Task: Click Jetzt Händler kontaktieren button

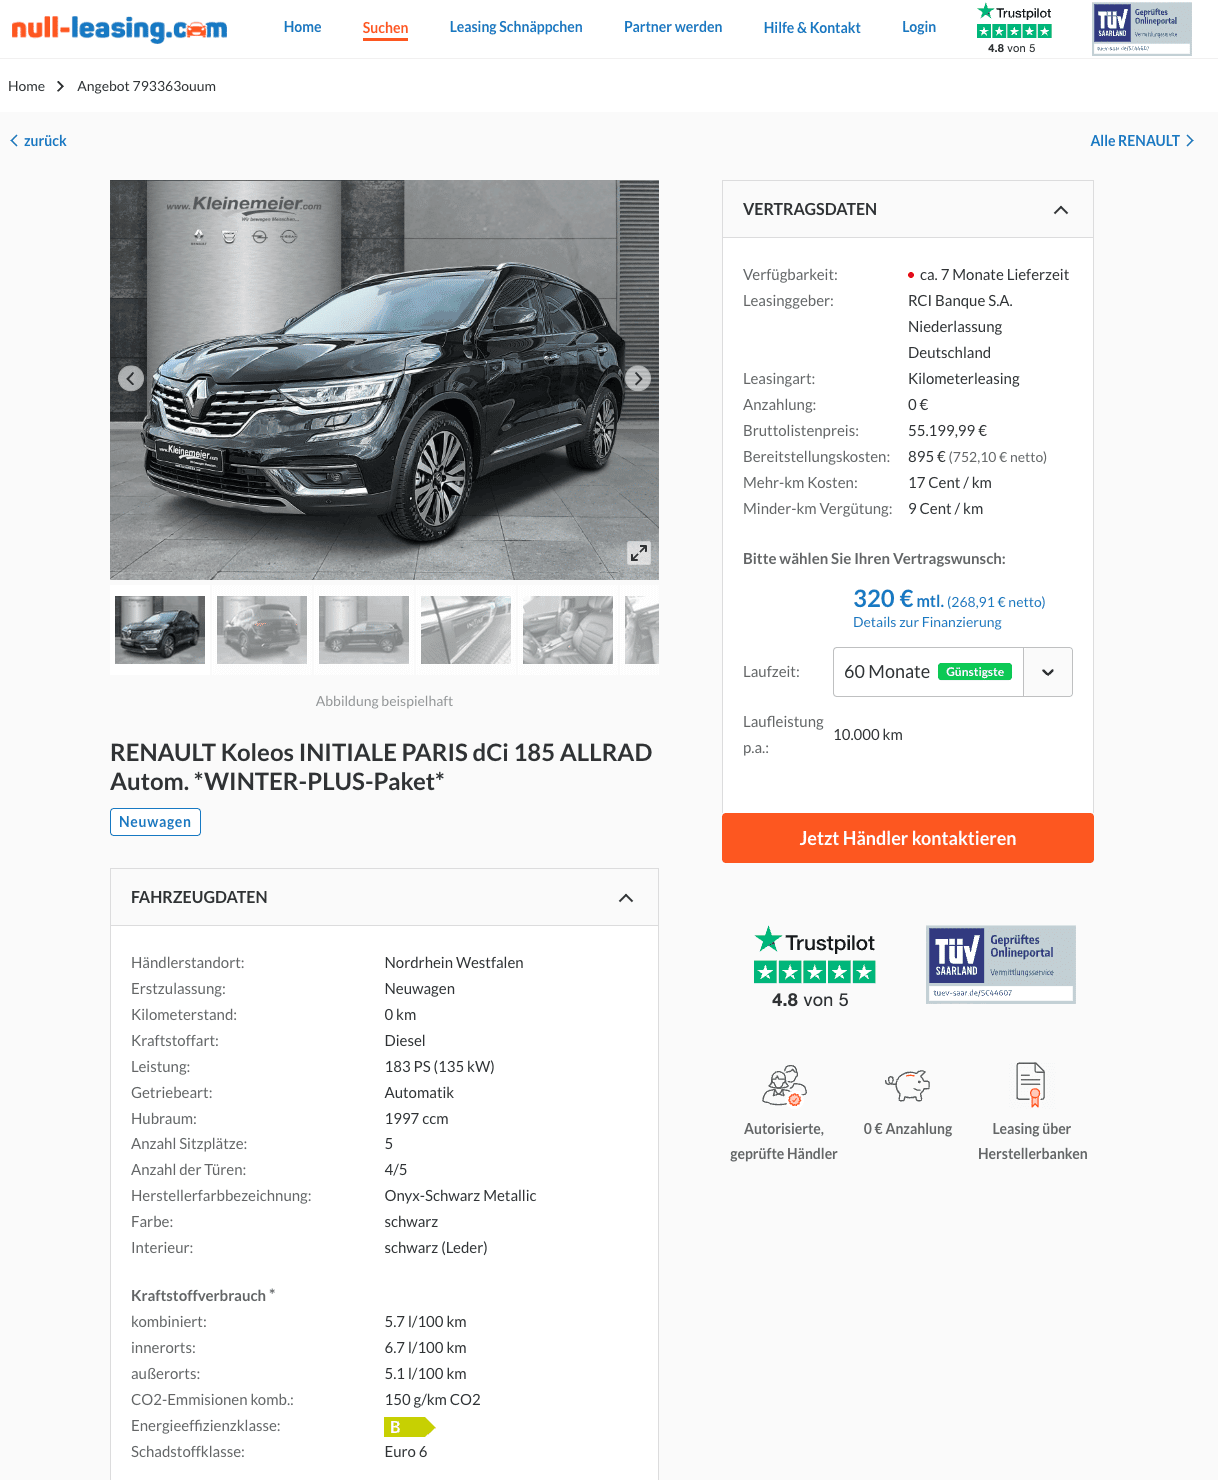Action: (908, 838)
